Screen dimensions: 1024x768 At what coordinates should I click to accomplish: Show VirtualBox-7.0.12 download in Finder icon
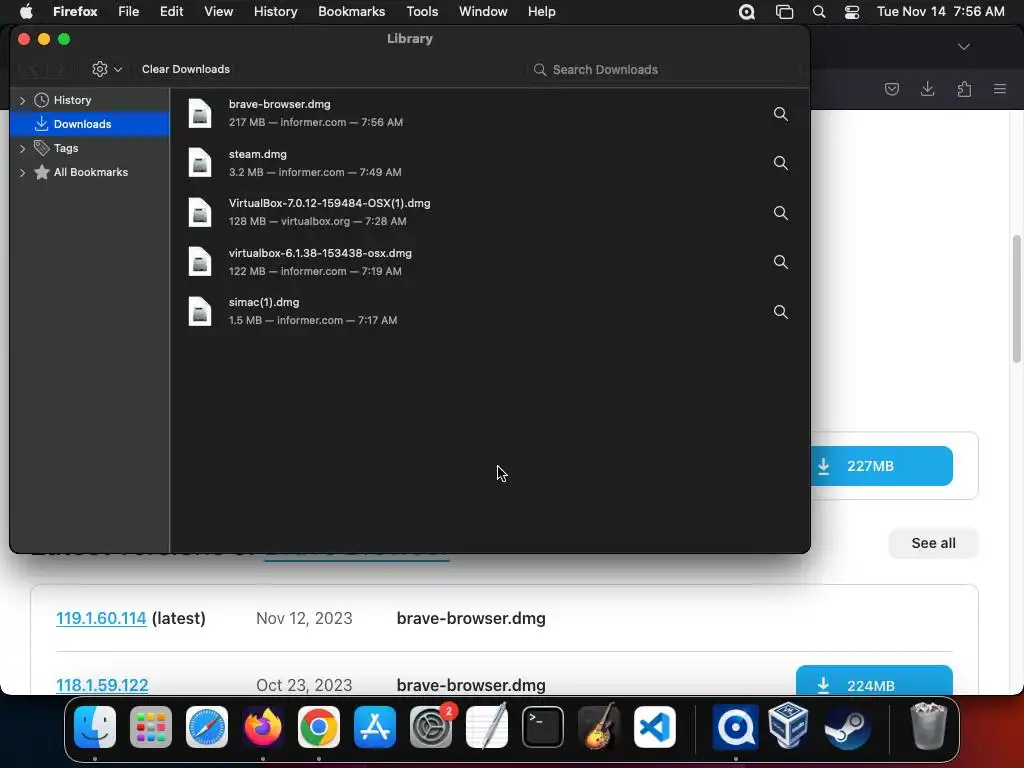coord(780,213)
